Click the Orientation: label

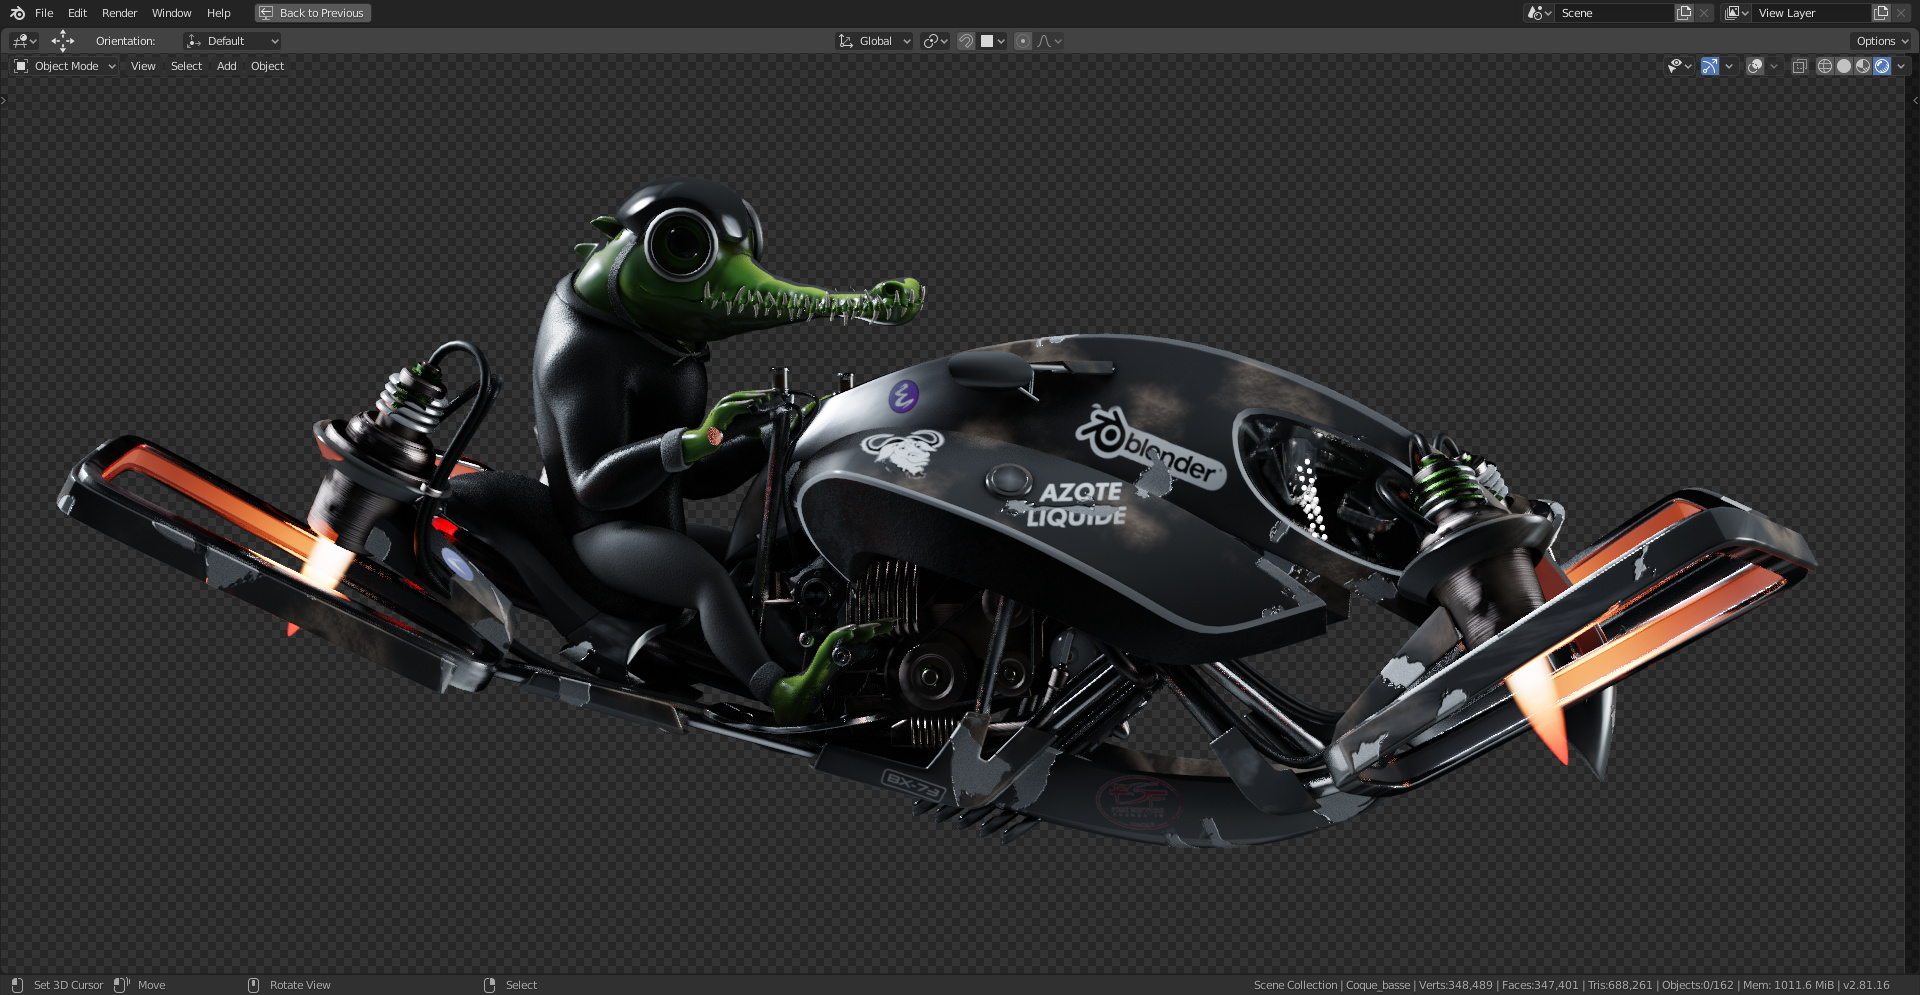[125, 41]
